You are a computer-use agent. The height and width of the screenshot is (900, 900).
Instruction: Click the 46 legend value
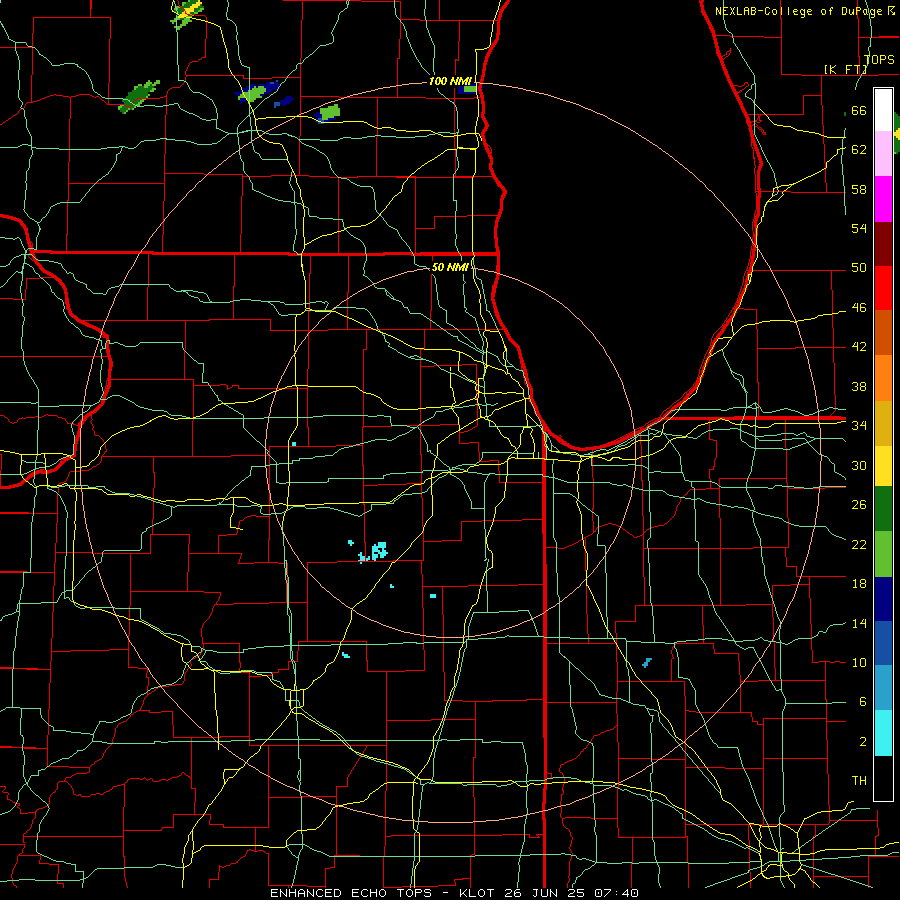click(x=859, y=308)
